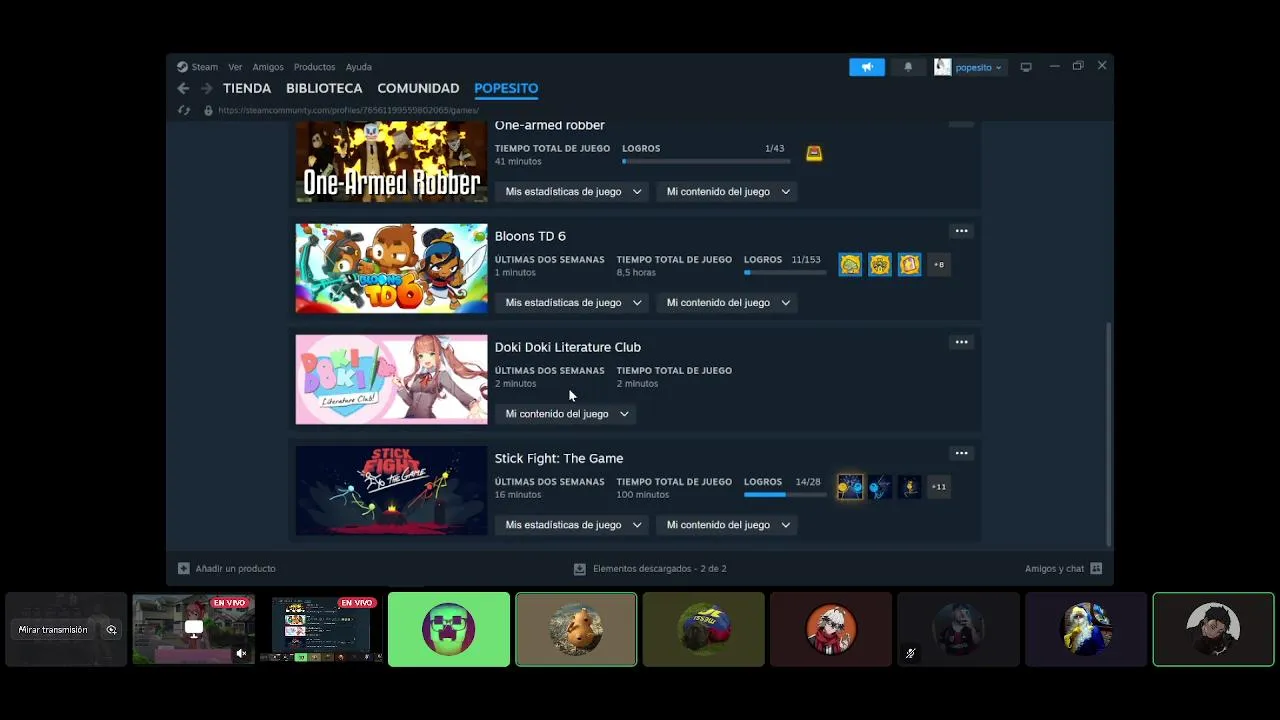This screenshot has height=720, width=1280.
Task: Open the notifications bell
Action: pos(908,67)
